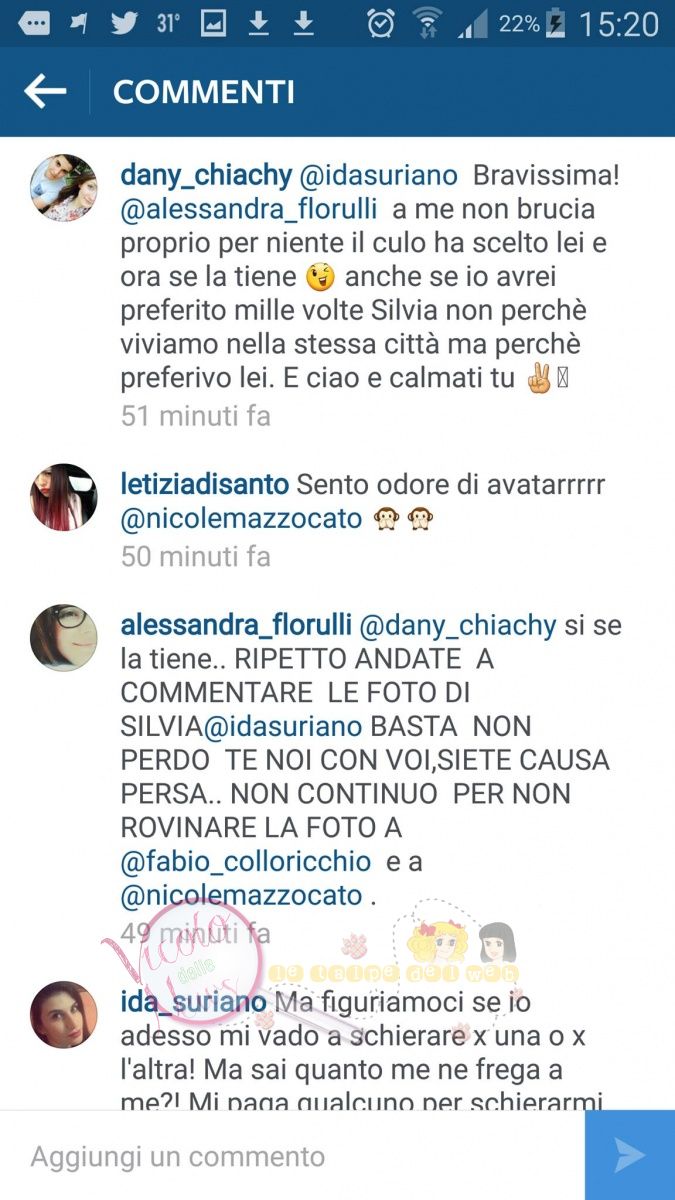Viewport: 675px width, 1200px height.
Task: Open the @fabio_colloricchio mention
Action: [246, 862]
